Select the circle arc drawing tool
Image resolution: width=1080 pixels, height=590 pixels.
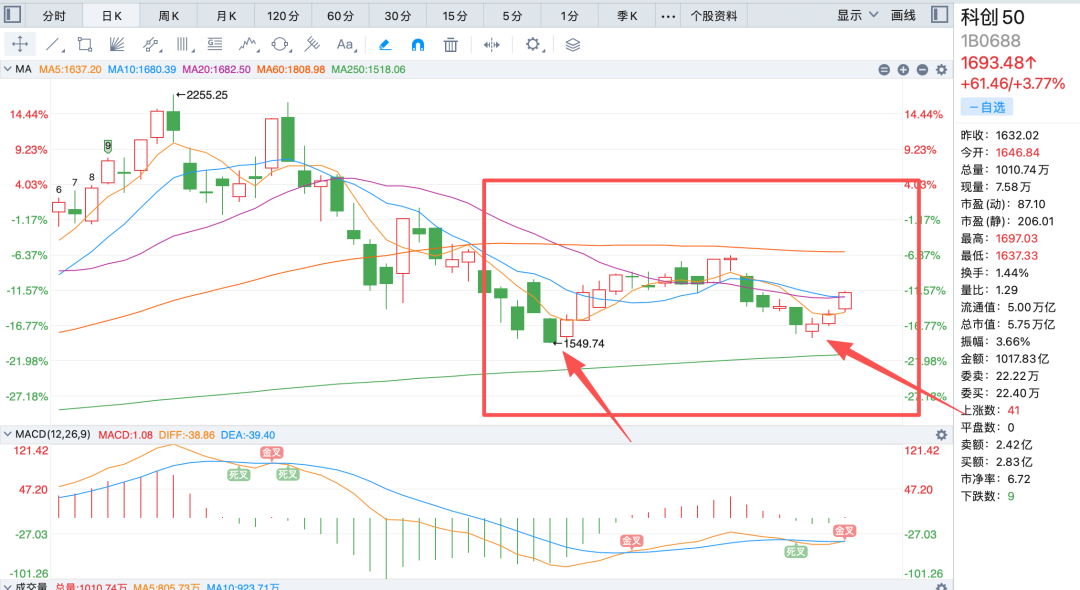280,45
